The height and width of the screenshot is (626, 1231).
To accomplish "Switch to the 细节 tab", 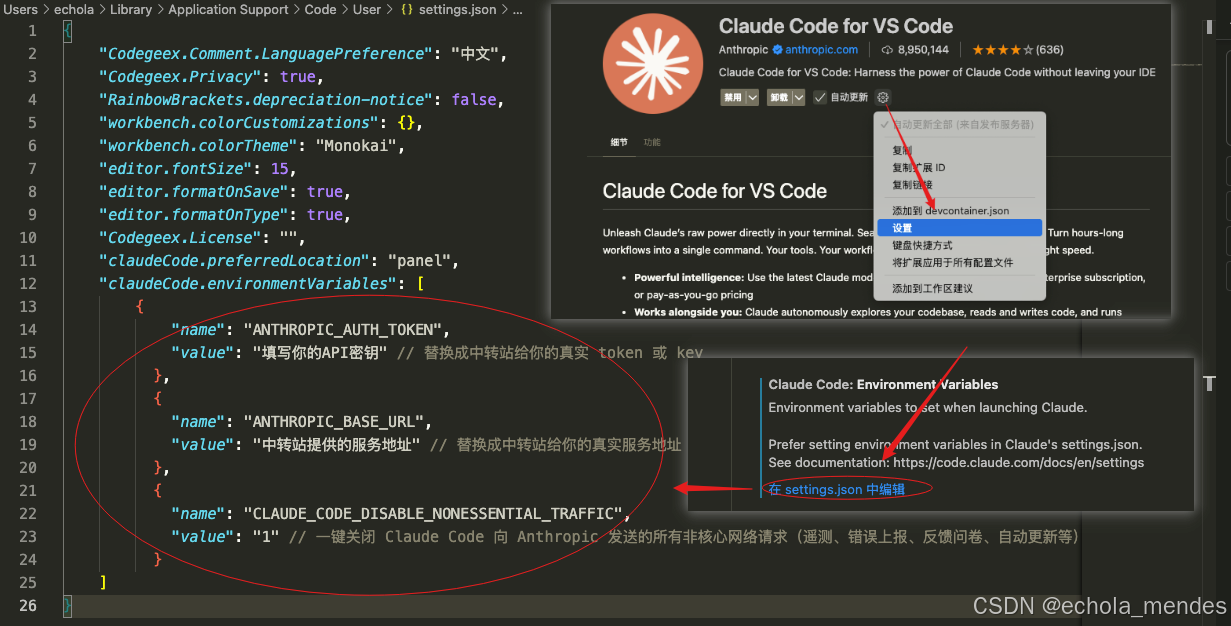I will tap(619, 142).
